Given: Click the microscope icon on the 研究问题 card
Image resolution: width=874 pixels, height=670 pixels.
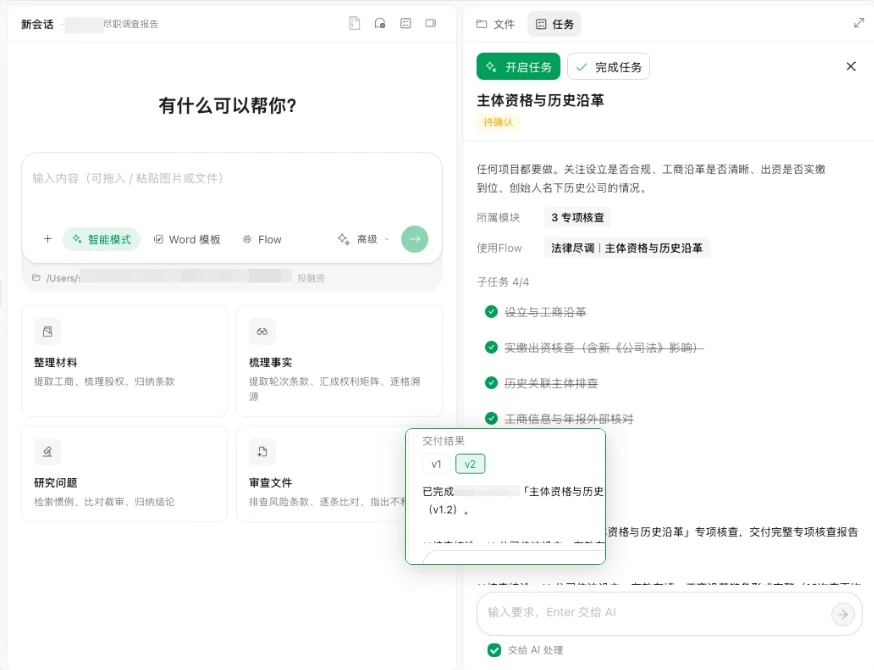Looking at the screenshot, I should click(x=47, y=451).
